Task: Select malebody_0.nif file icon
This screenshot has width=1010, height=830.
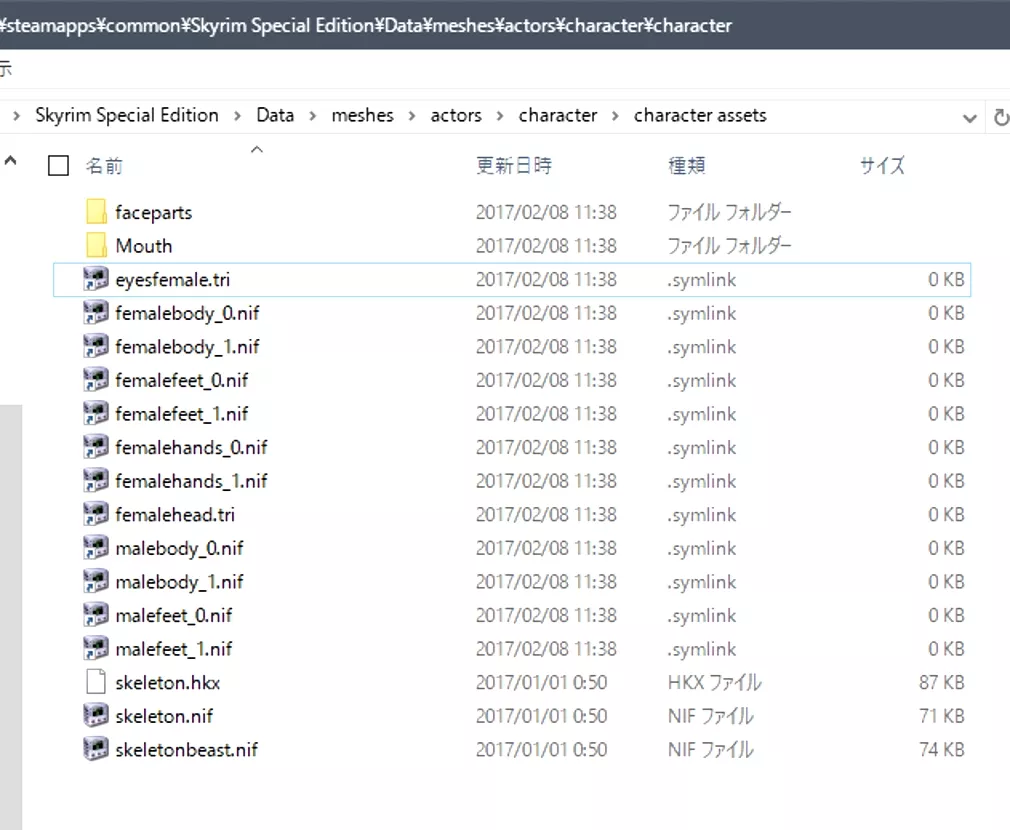Action: click(96, 547)
